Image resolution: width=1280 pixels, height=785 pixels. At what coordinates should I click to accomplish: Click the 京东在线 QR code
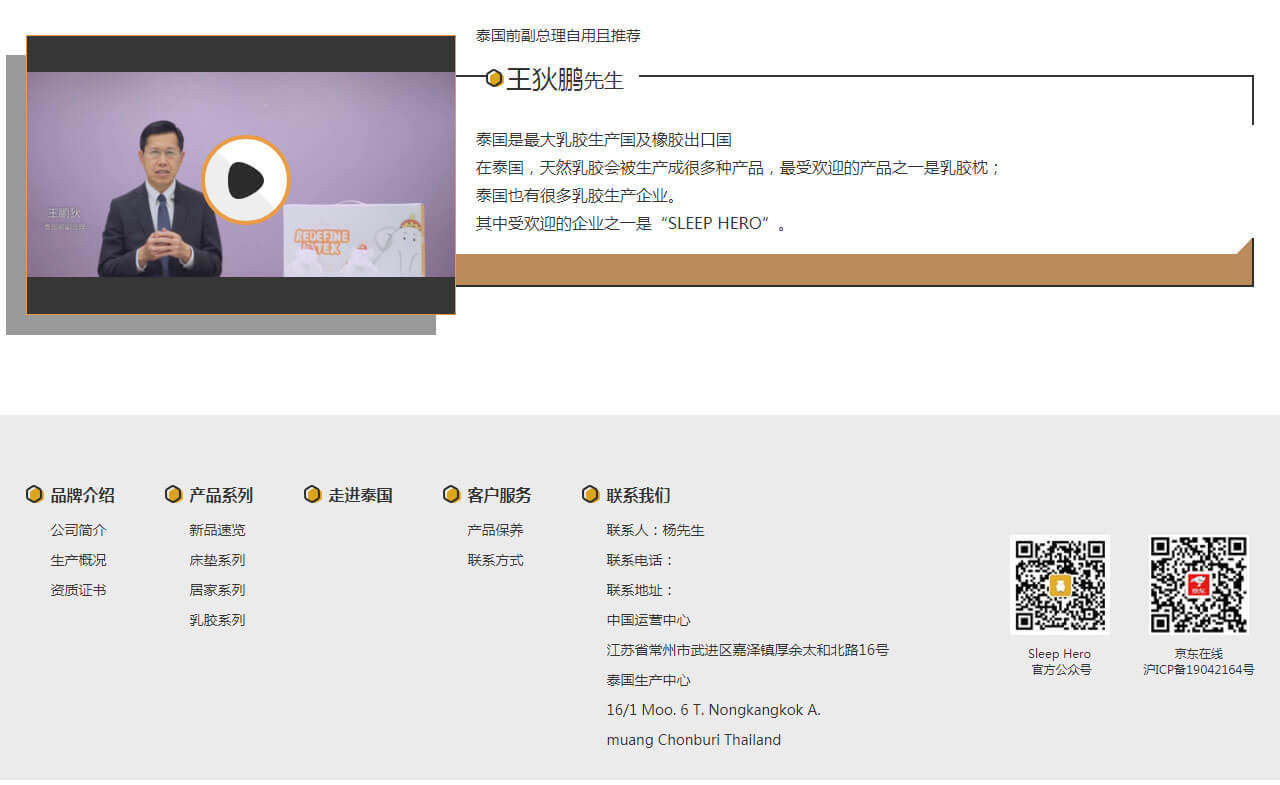(1198, 585)
